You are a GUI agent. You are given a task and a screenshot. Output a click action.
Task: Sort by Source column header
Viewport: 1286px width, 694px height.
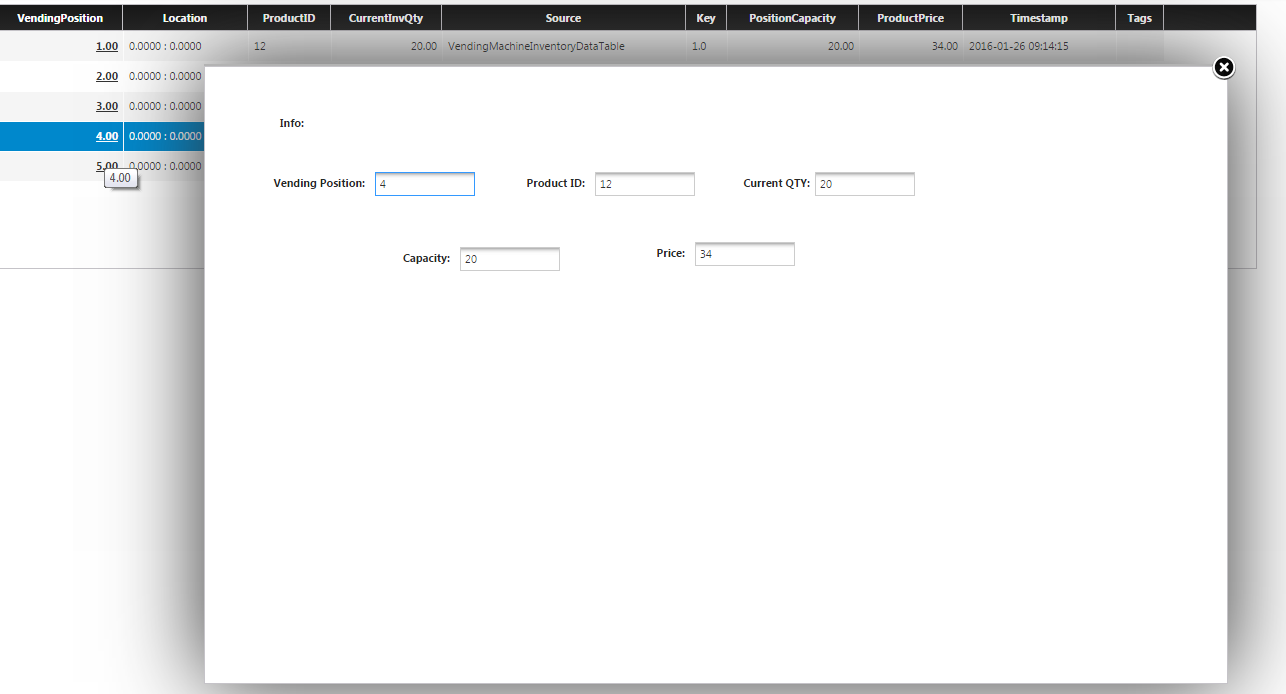563,18
